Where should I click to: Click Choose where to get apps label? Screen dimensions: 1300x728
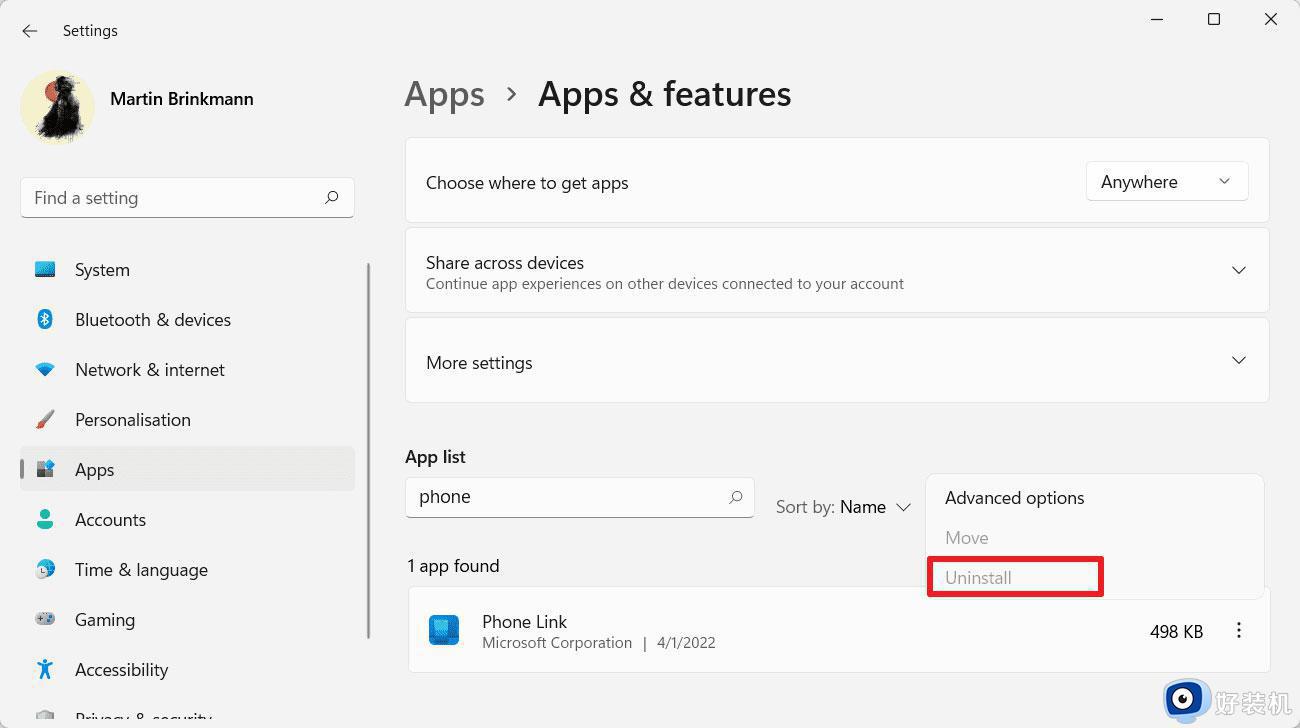click(527, 183)
